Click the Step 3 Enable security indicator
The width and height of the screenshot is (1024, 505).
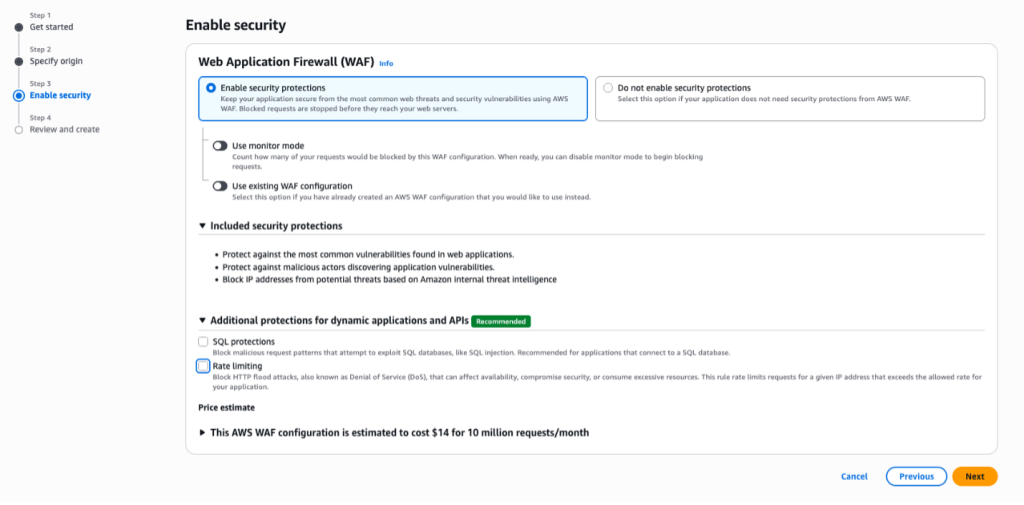click(18, 95)
